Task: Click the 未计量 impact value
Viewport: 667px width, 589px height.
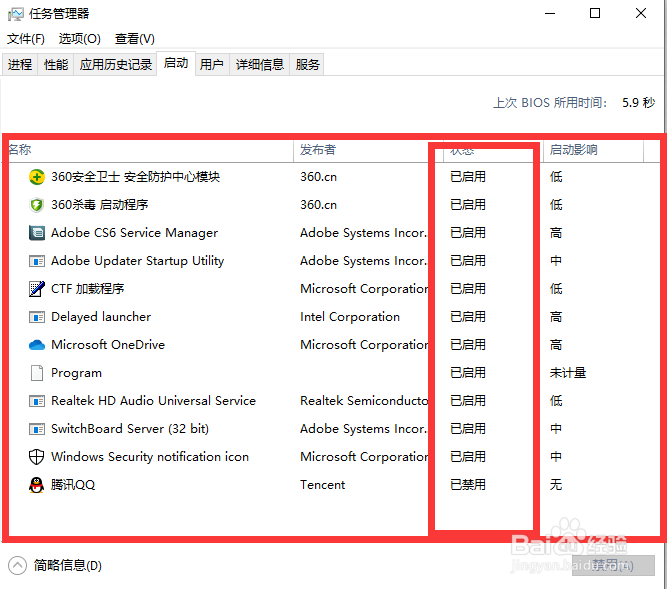Action: pyautogui.click(x=567, y=373)
